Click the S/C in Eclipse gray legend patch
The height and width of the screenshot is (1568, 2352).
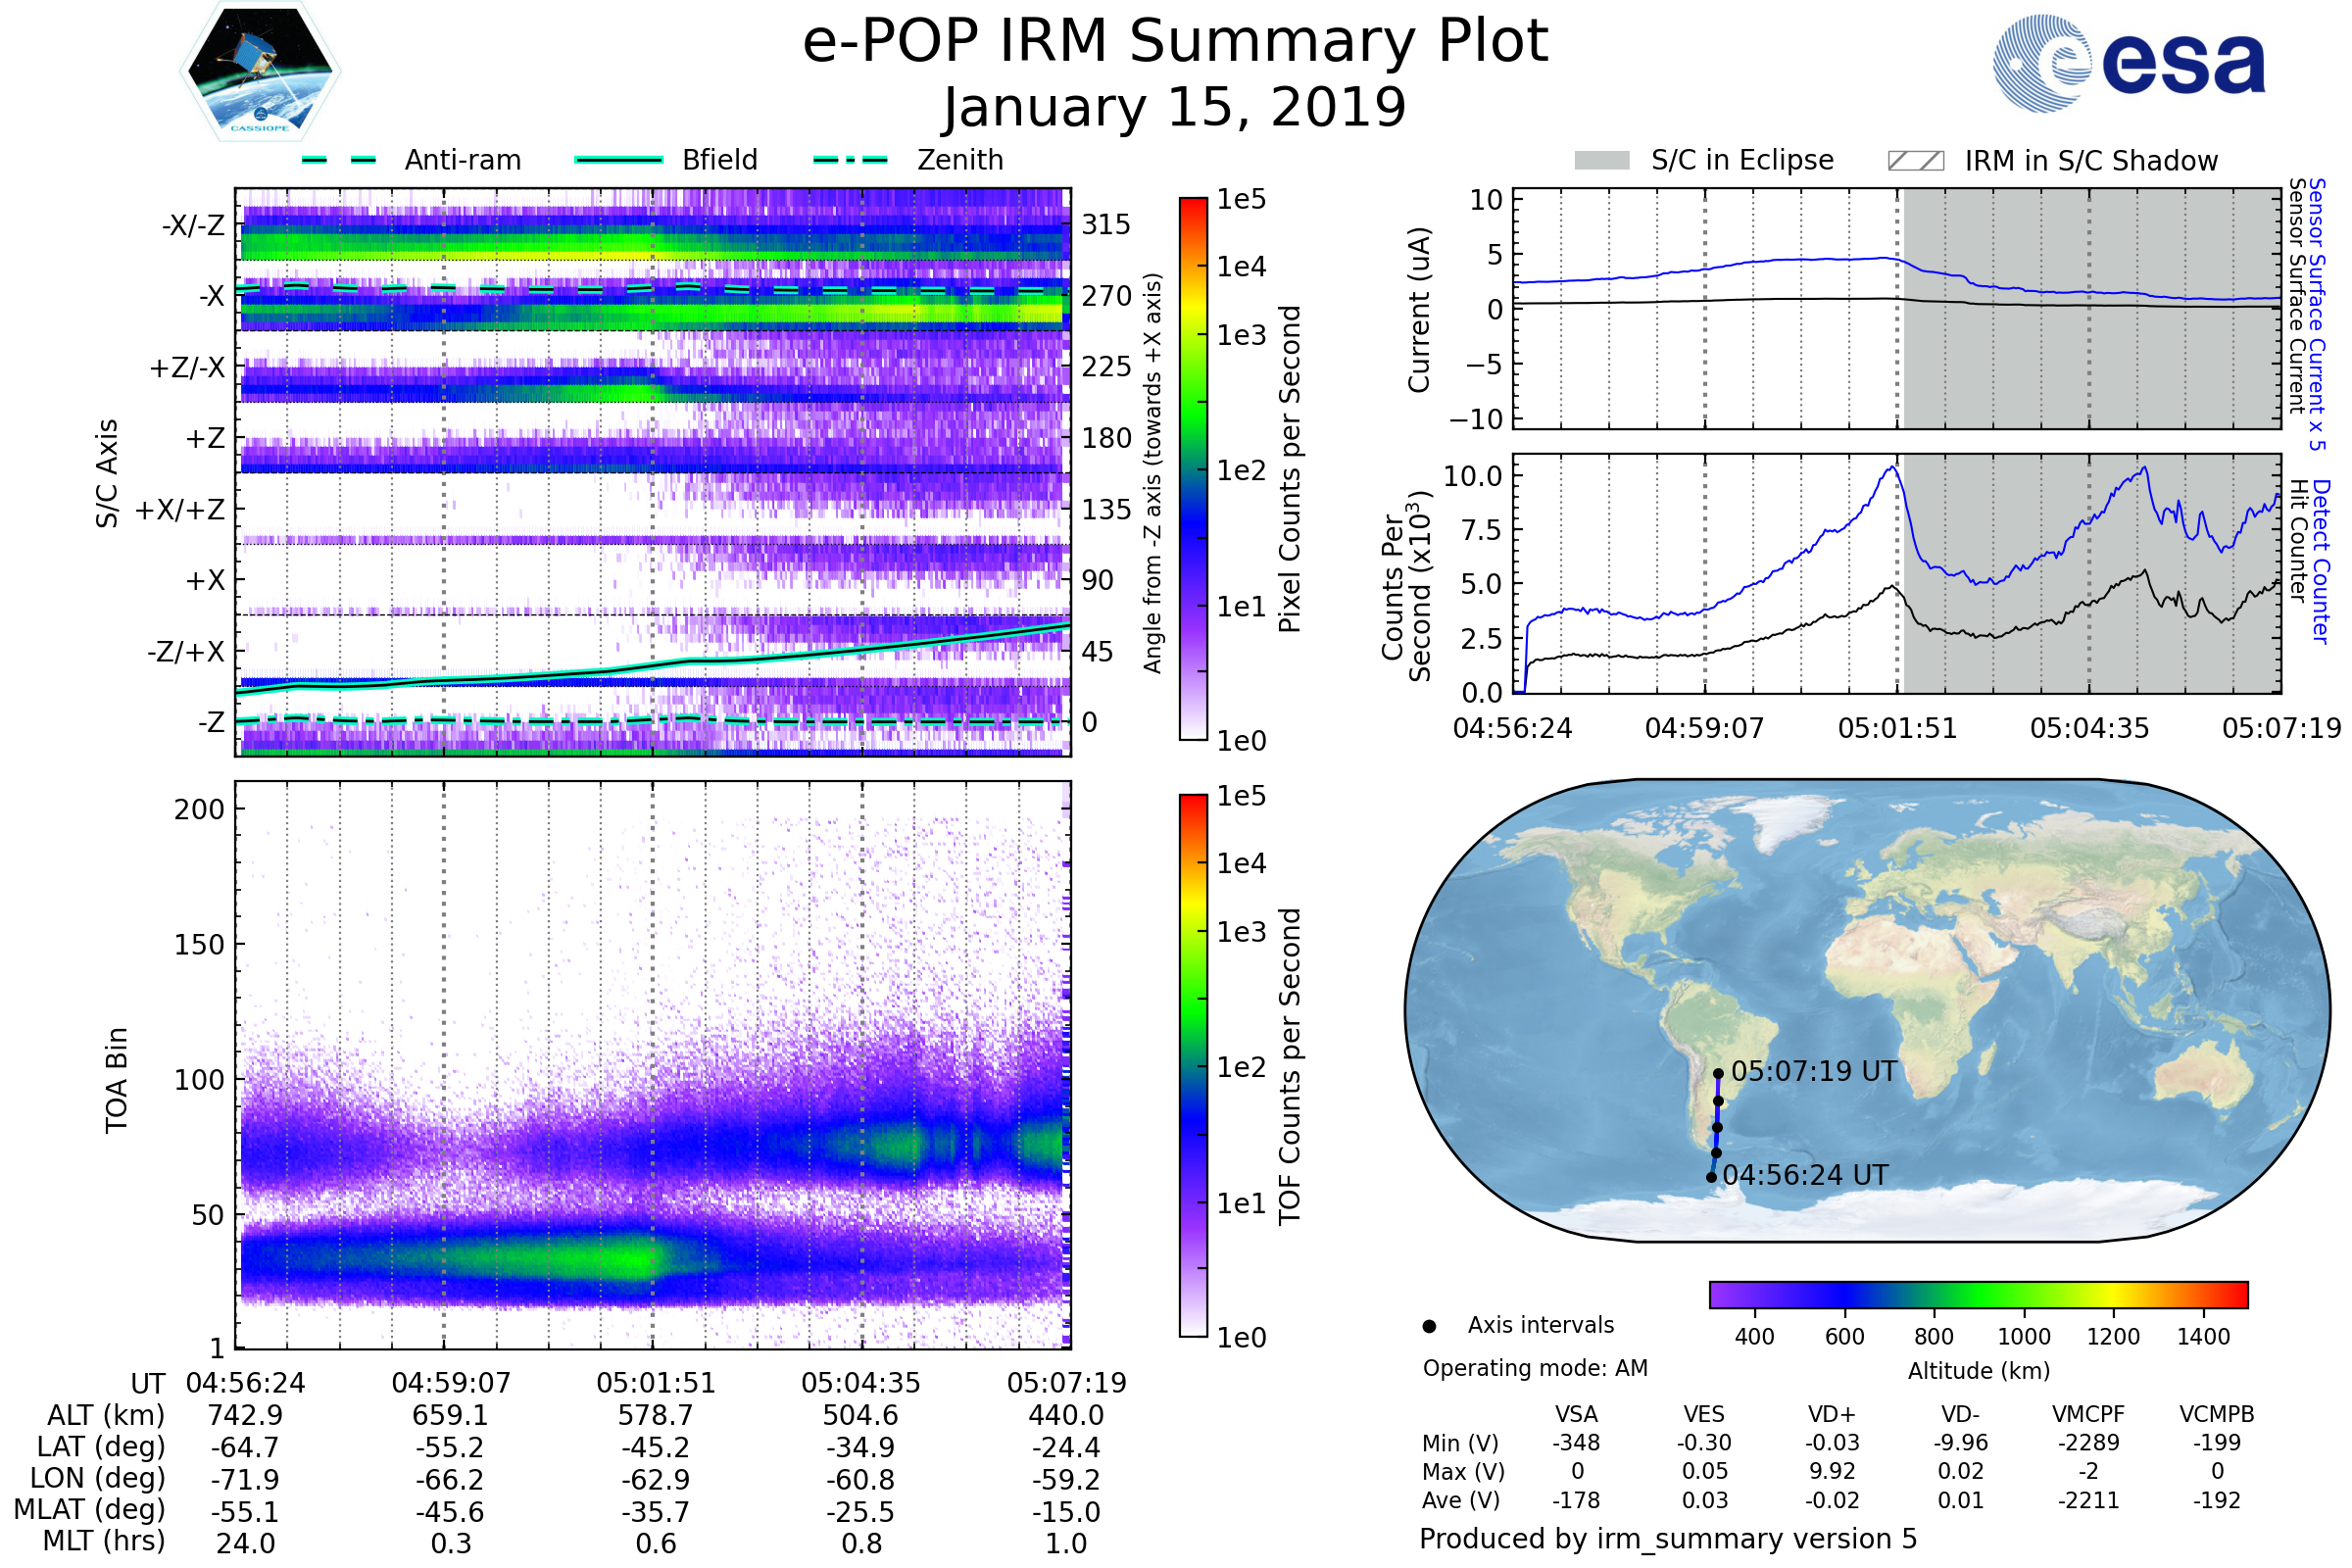point(1601,161)
